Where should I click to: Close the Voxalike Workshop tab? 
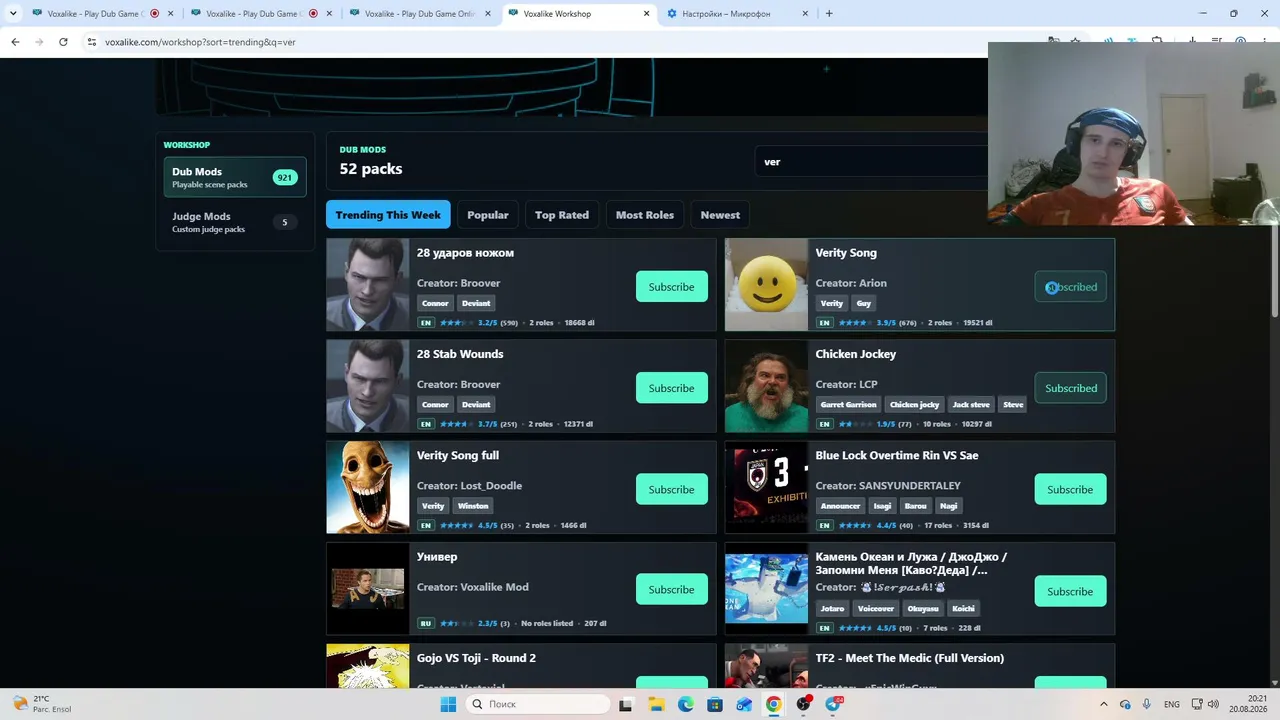647,14
